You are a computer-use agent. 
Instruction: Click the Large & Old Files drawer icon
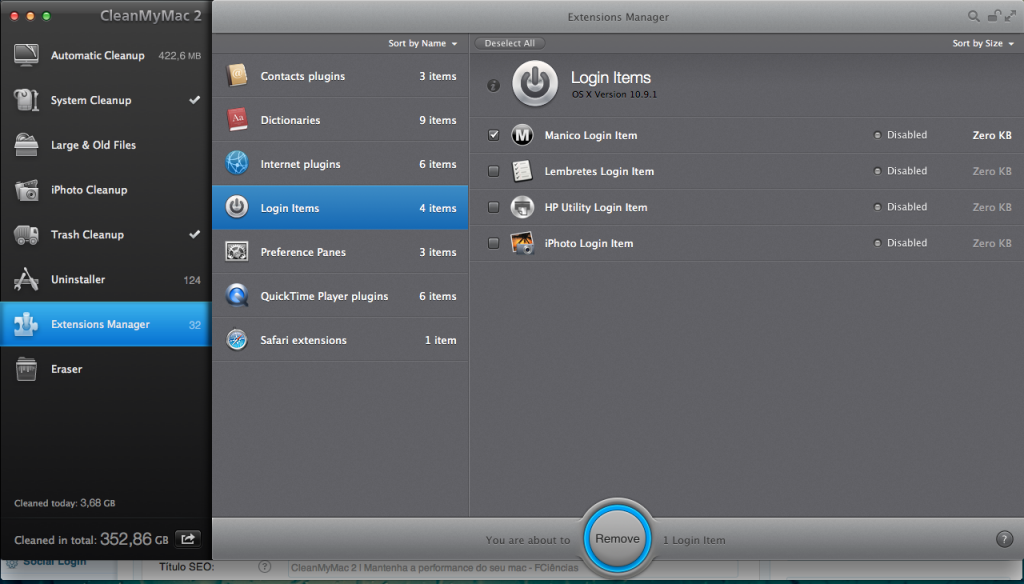click(26, 145)
